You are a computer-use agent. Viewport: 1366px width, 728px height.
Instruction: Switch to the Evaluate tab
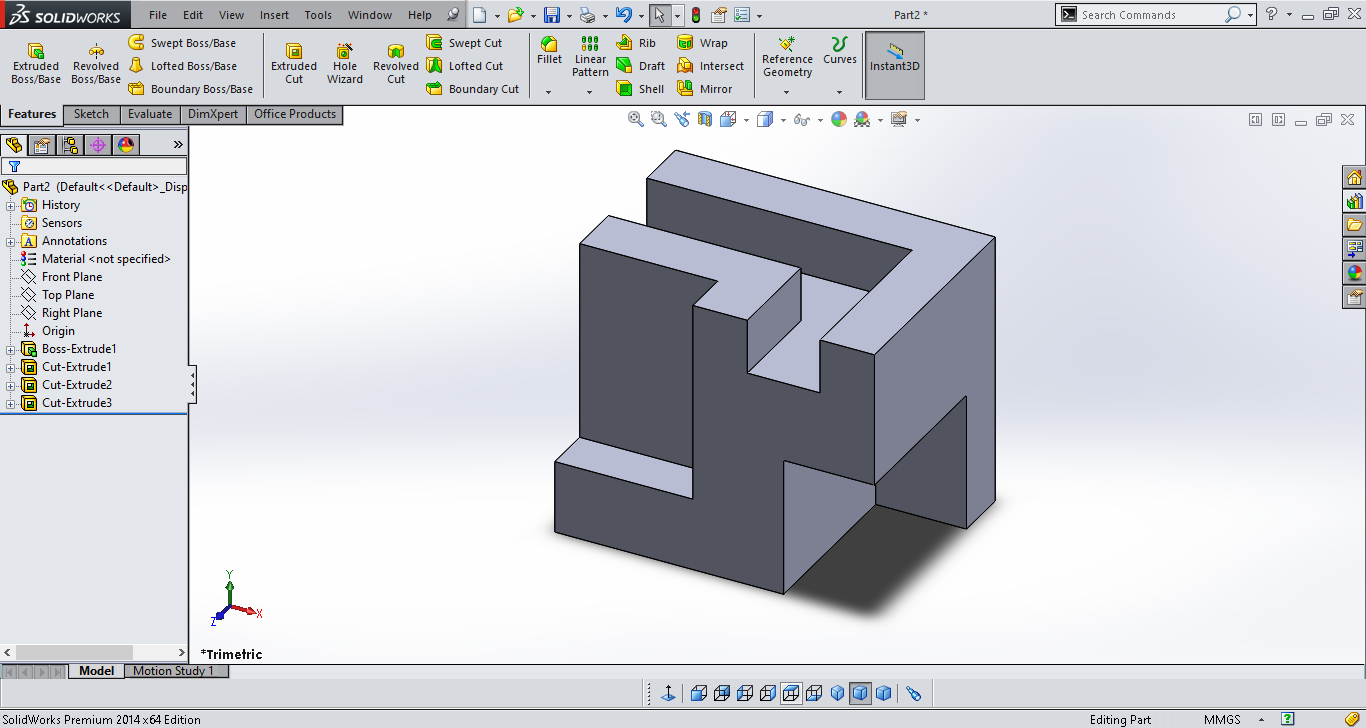tap(150, 114)
